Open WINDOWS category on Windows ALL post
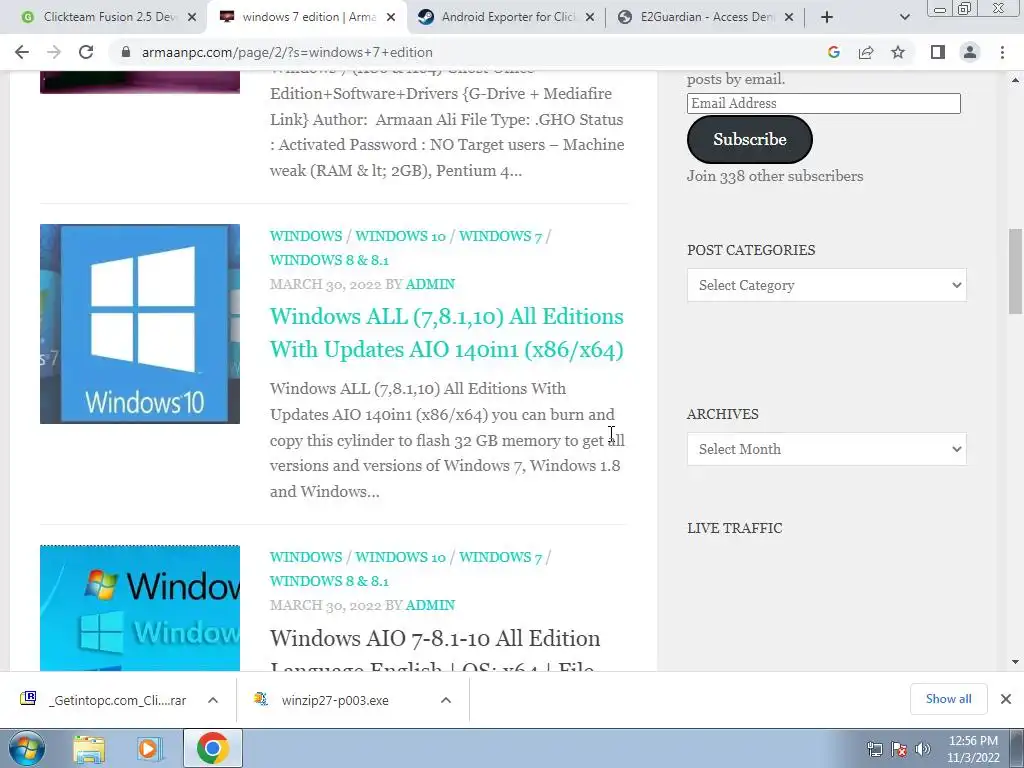The height and width of the screenshot is (768, 1024). [306, 236]
